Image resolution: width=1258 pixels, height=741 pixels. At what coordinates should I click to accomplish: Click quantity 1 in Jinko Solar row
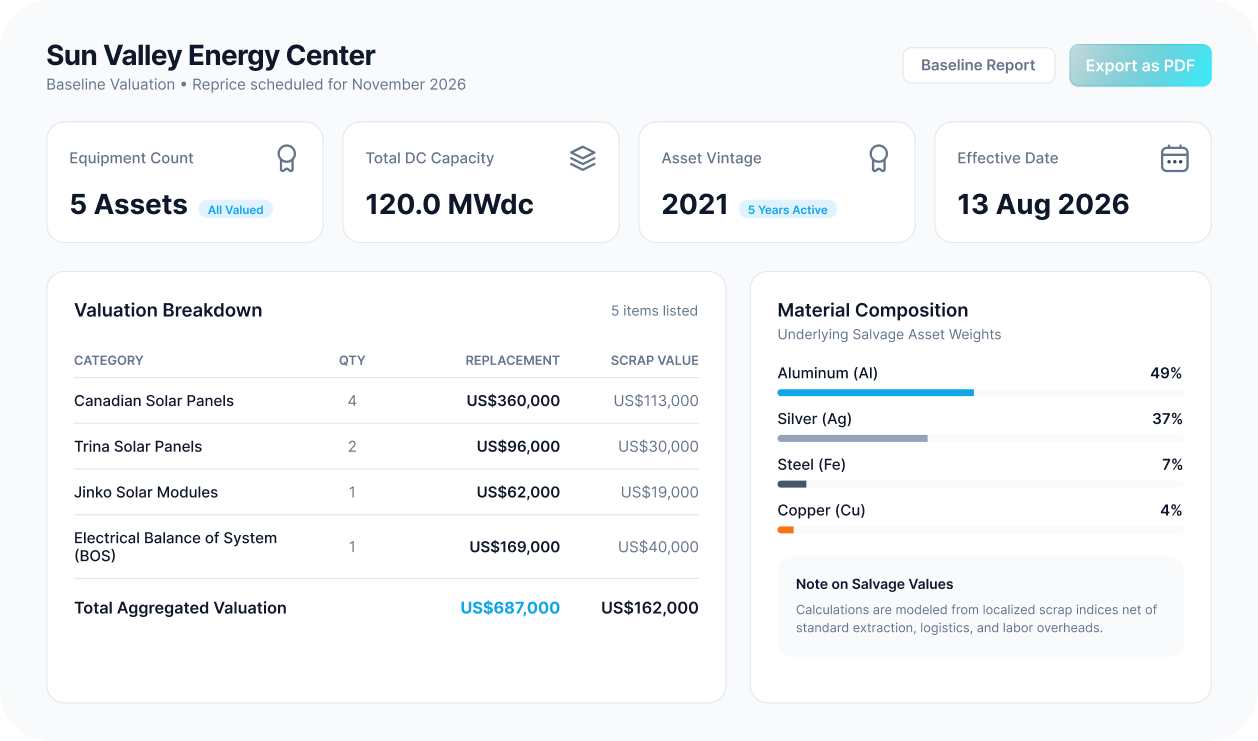coord(352,492)
